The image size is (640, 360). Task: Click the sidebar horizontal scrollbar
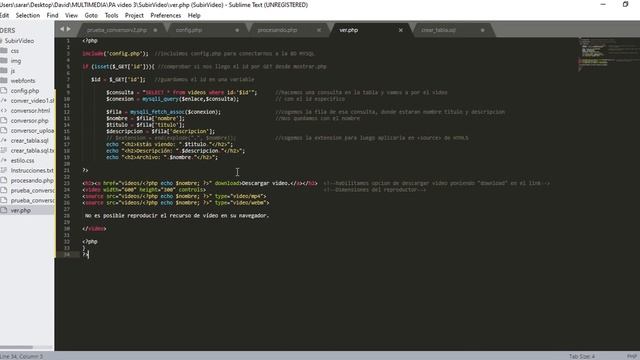[x=17, y=348]
